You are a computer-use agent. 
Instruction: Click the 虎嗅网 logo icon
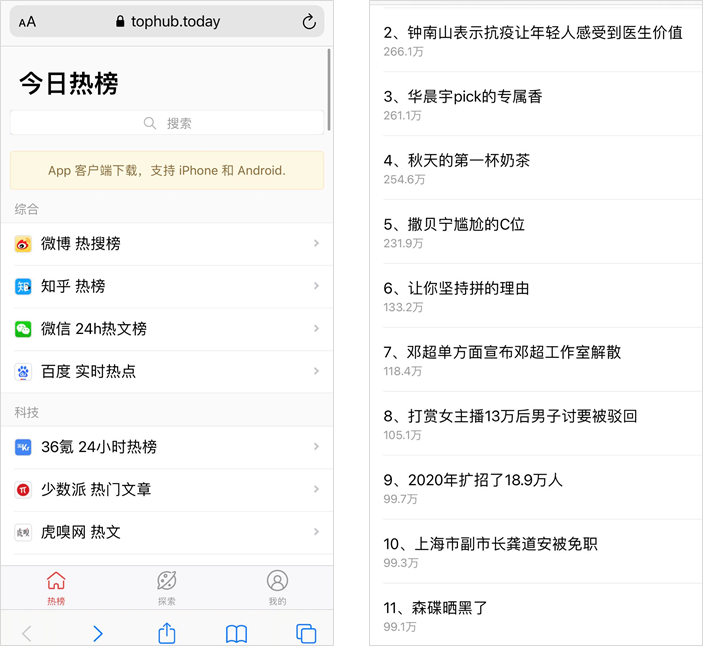(23, 532)
